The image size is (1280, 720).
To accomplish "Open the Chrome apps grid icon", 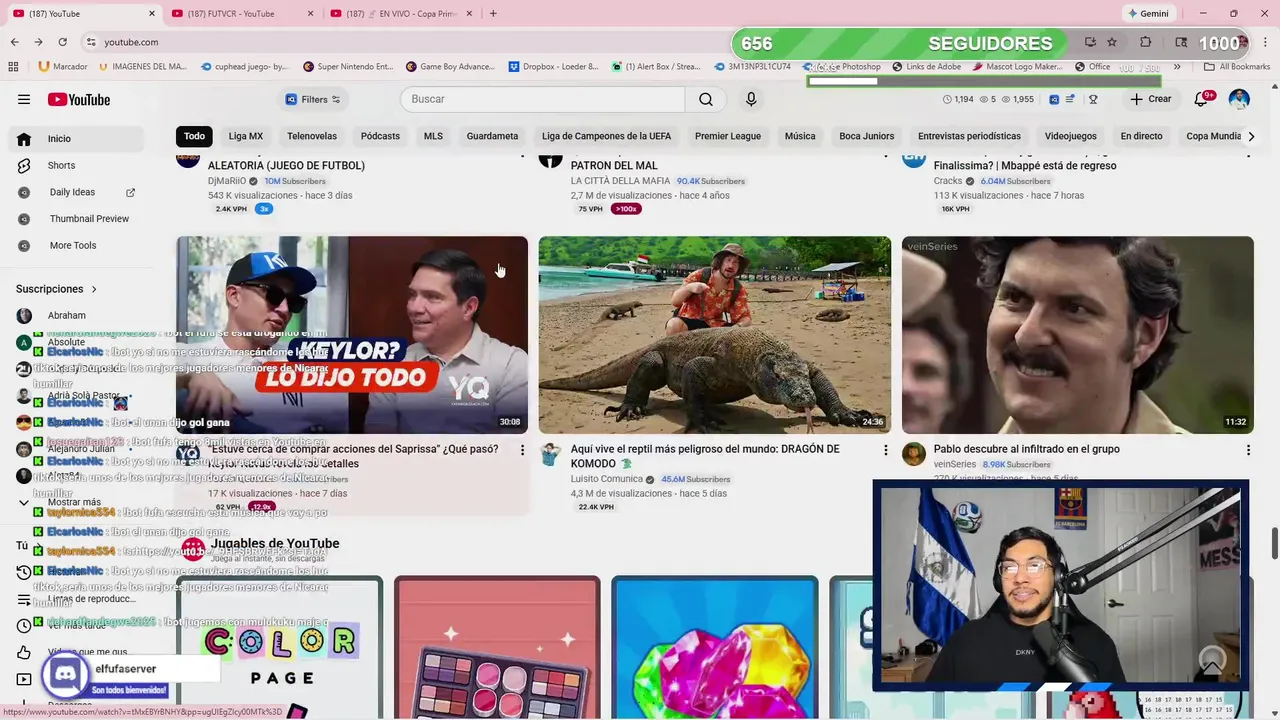I will [13, 67].
